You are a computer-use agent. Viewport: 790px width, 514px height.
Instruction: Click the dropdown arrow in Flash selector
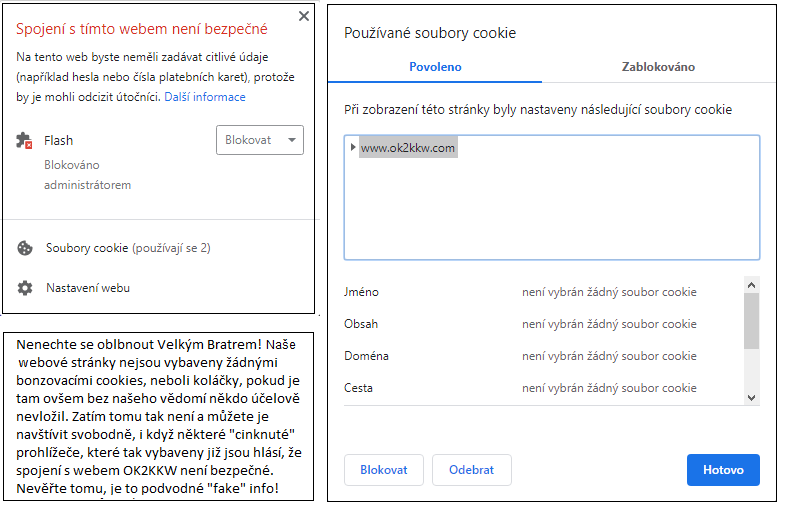(x=292, y=140)
